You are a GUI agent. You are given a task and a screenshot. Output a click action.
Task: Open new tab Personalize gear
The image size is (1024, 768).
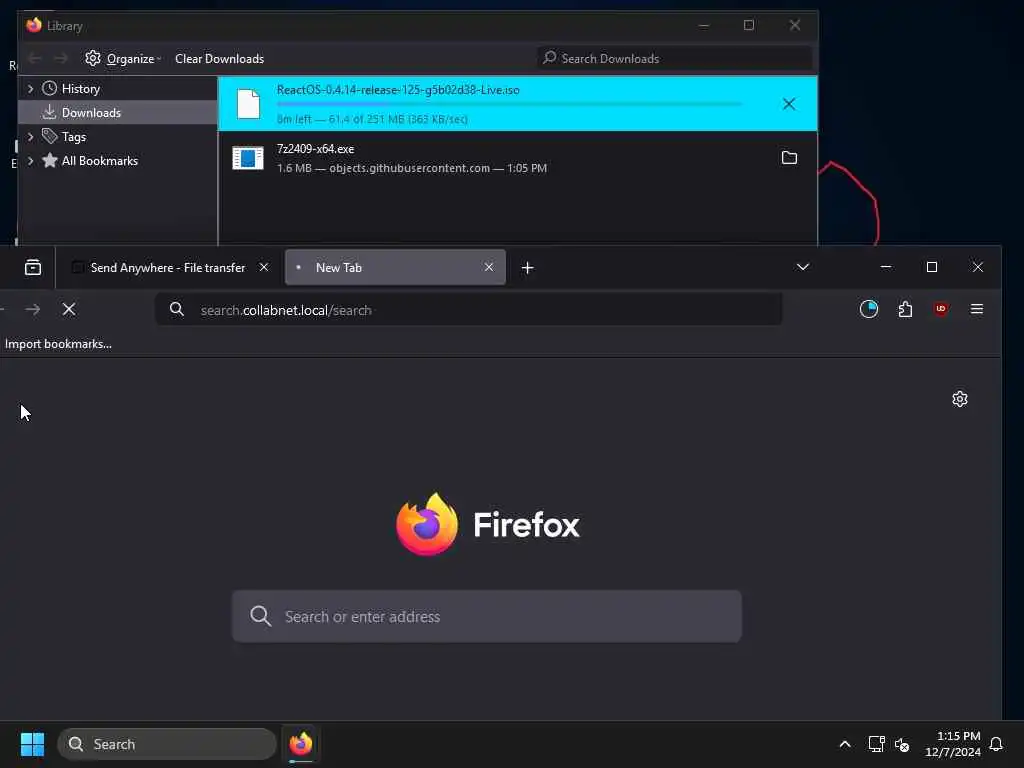pyautogui.click(x=959, y=399)
